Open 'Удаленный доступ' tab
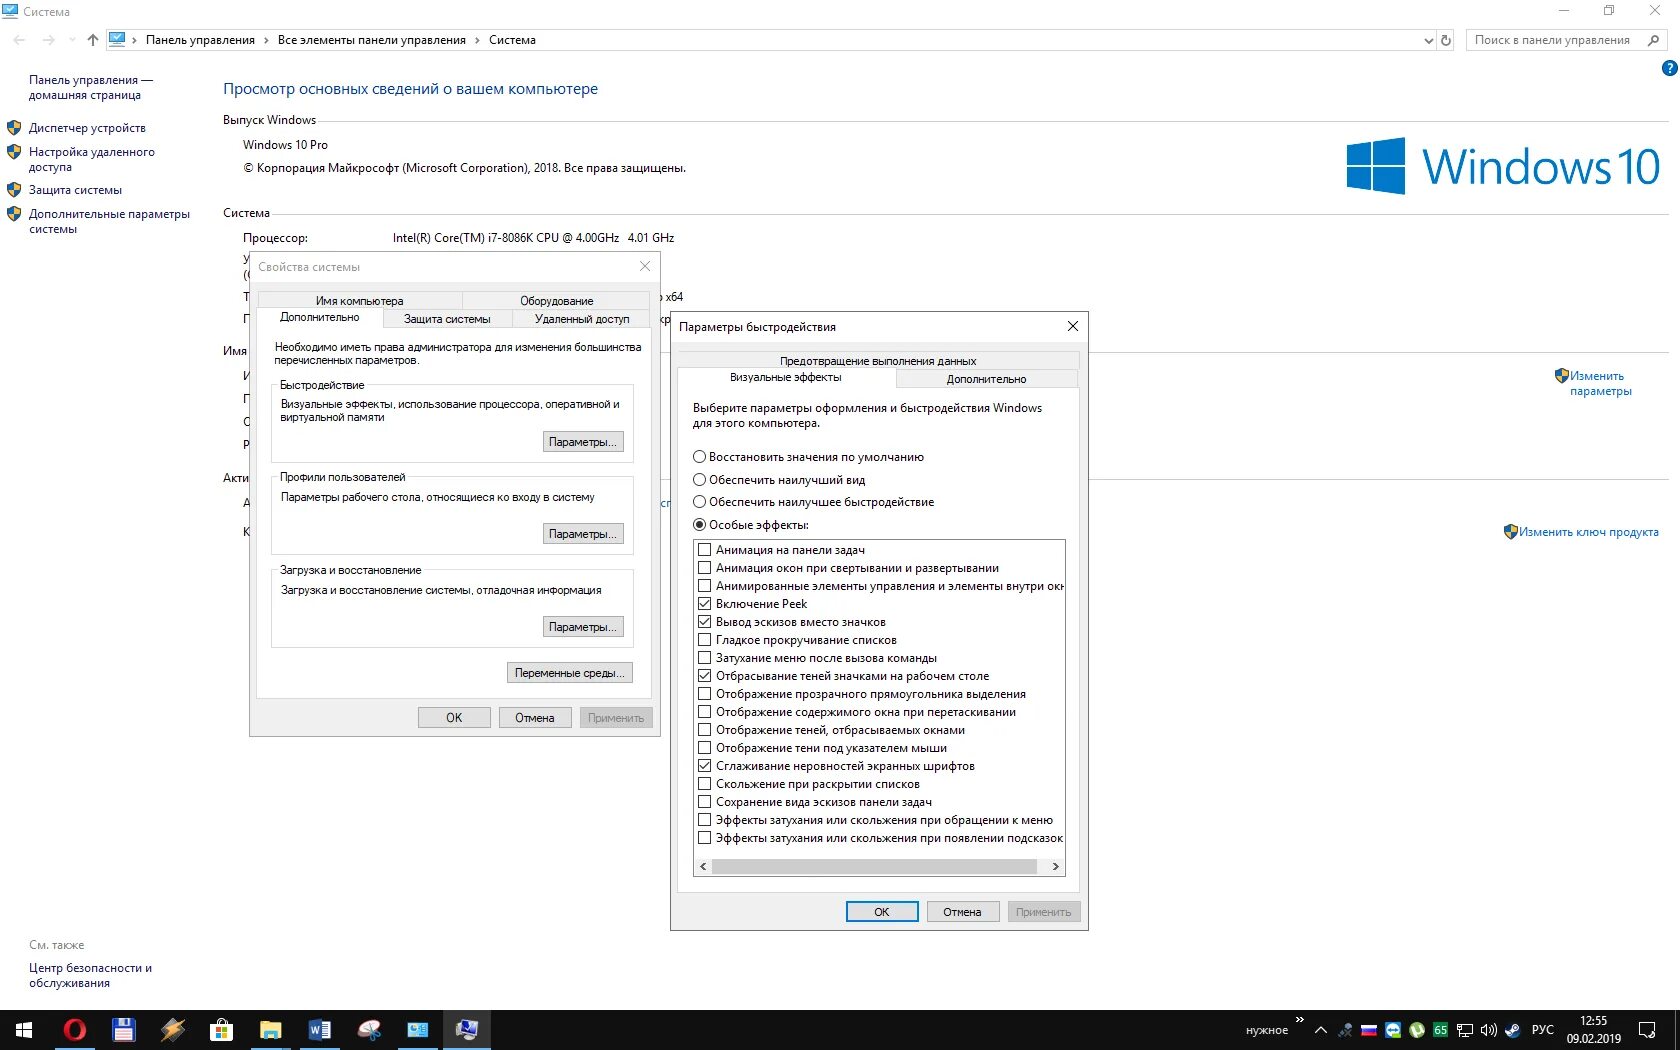 pos(582,319)
